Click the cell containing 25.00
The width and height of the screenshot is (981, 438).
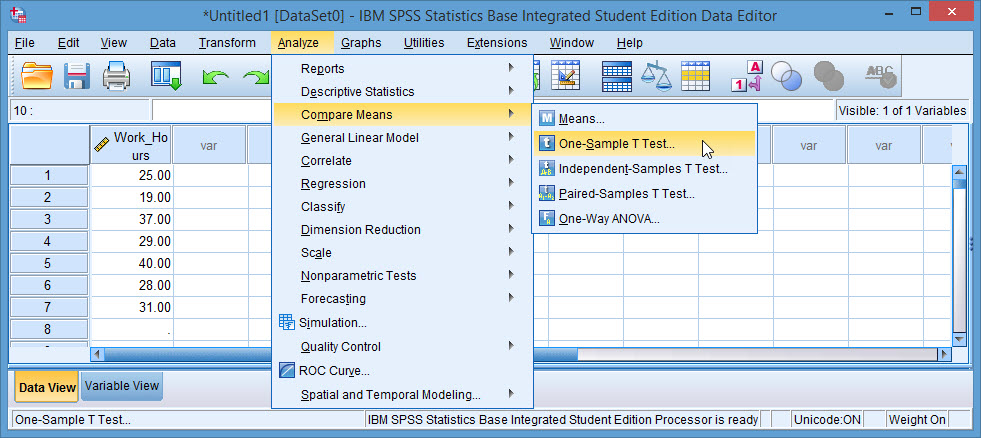click(x=132, y=175)
